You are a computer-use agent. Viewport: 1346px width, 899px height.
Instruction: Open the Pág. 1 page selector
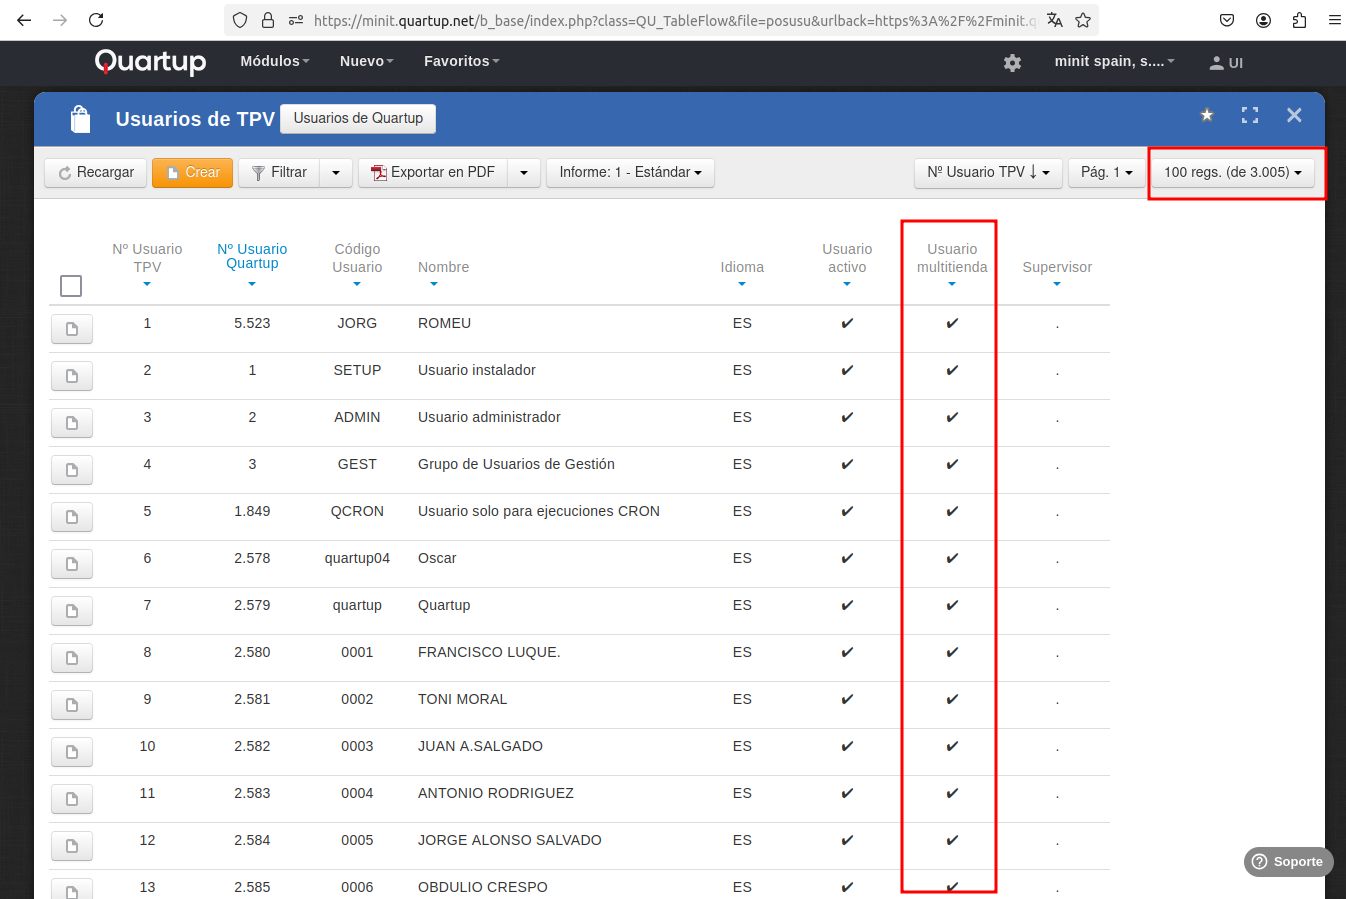(1106, 173)
